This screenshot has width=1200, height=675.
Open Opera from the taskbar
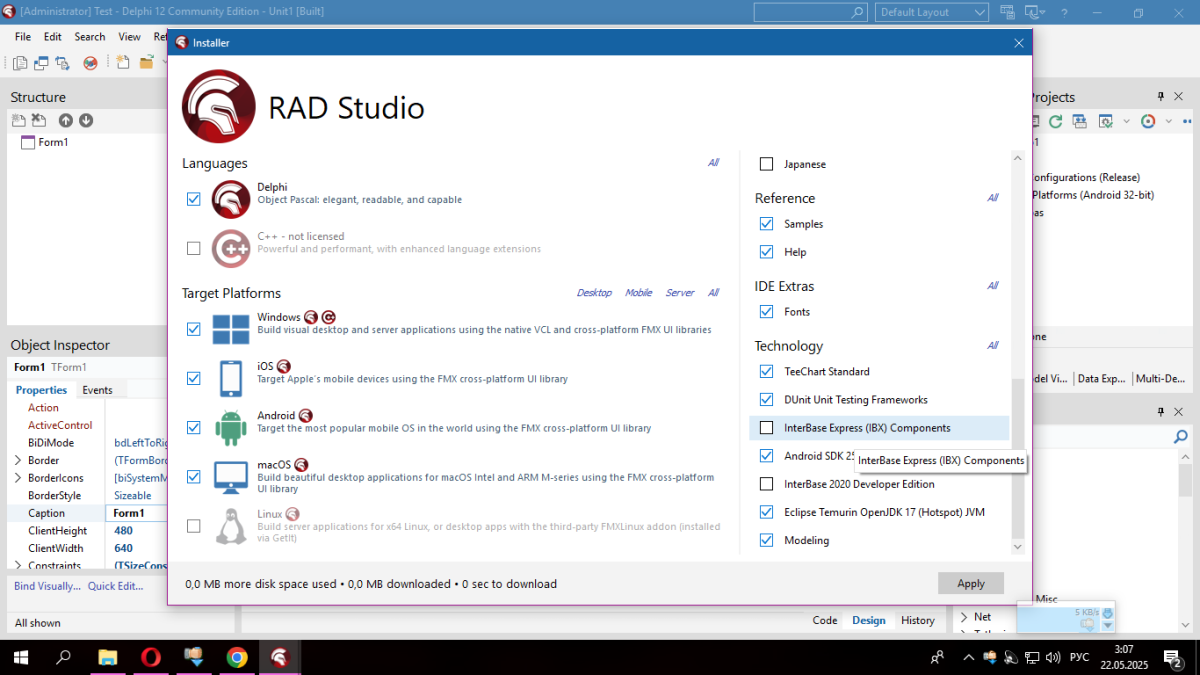coord(151,657)
